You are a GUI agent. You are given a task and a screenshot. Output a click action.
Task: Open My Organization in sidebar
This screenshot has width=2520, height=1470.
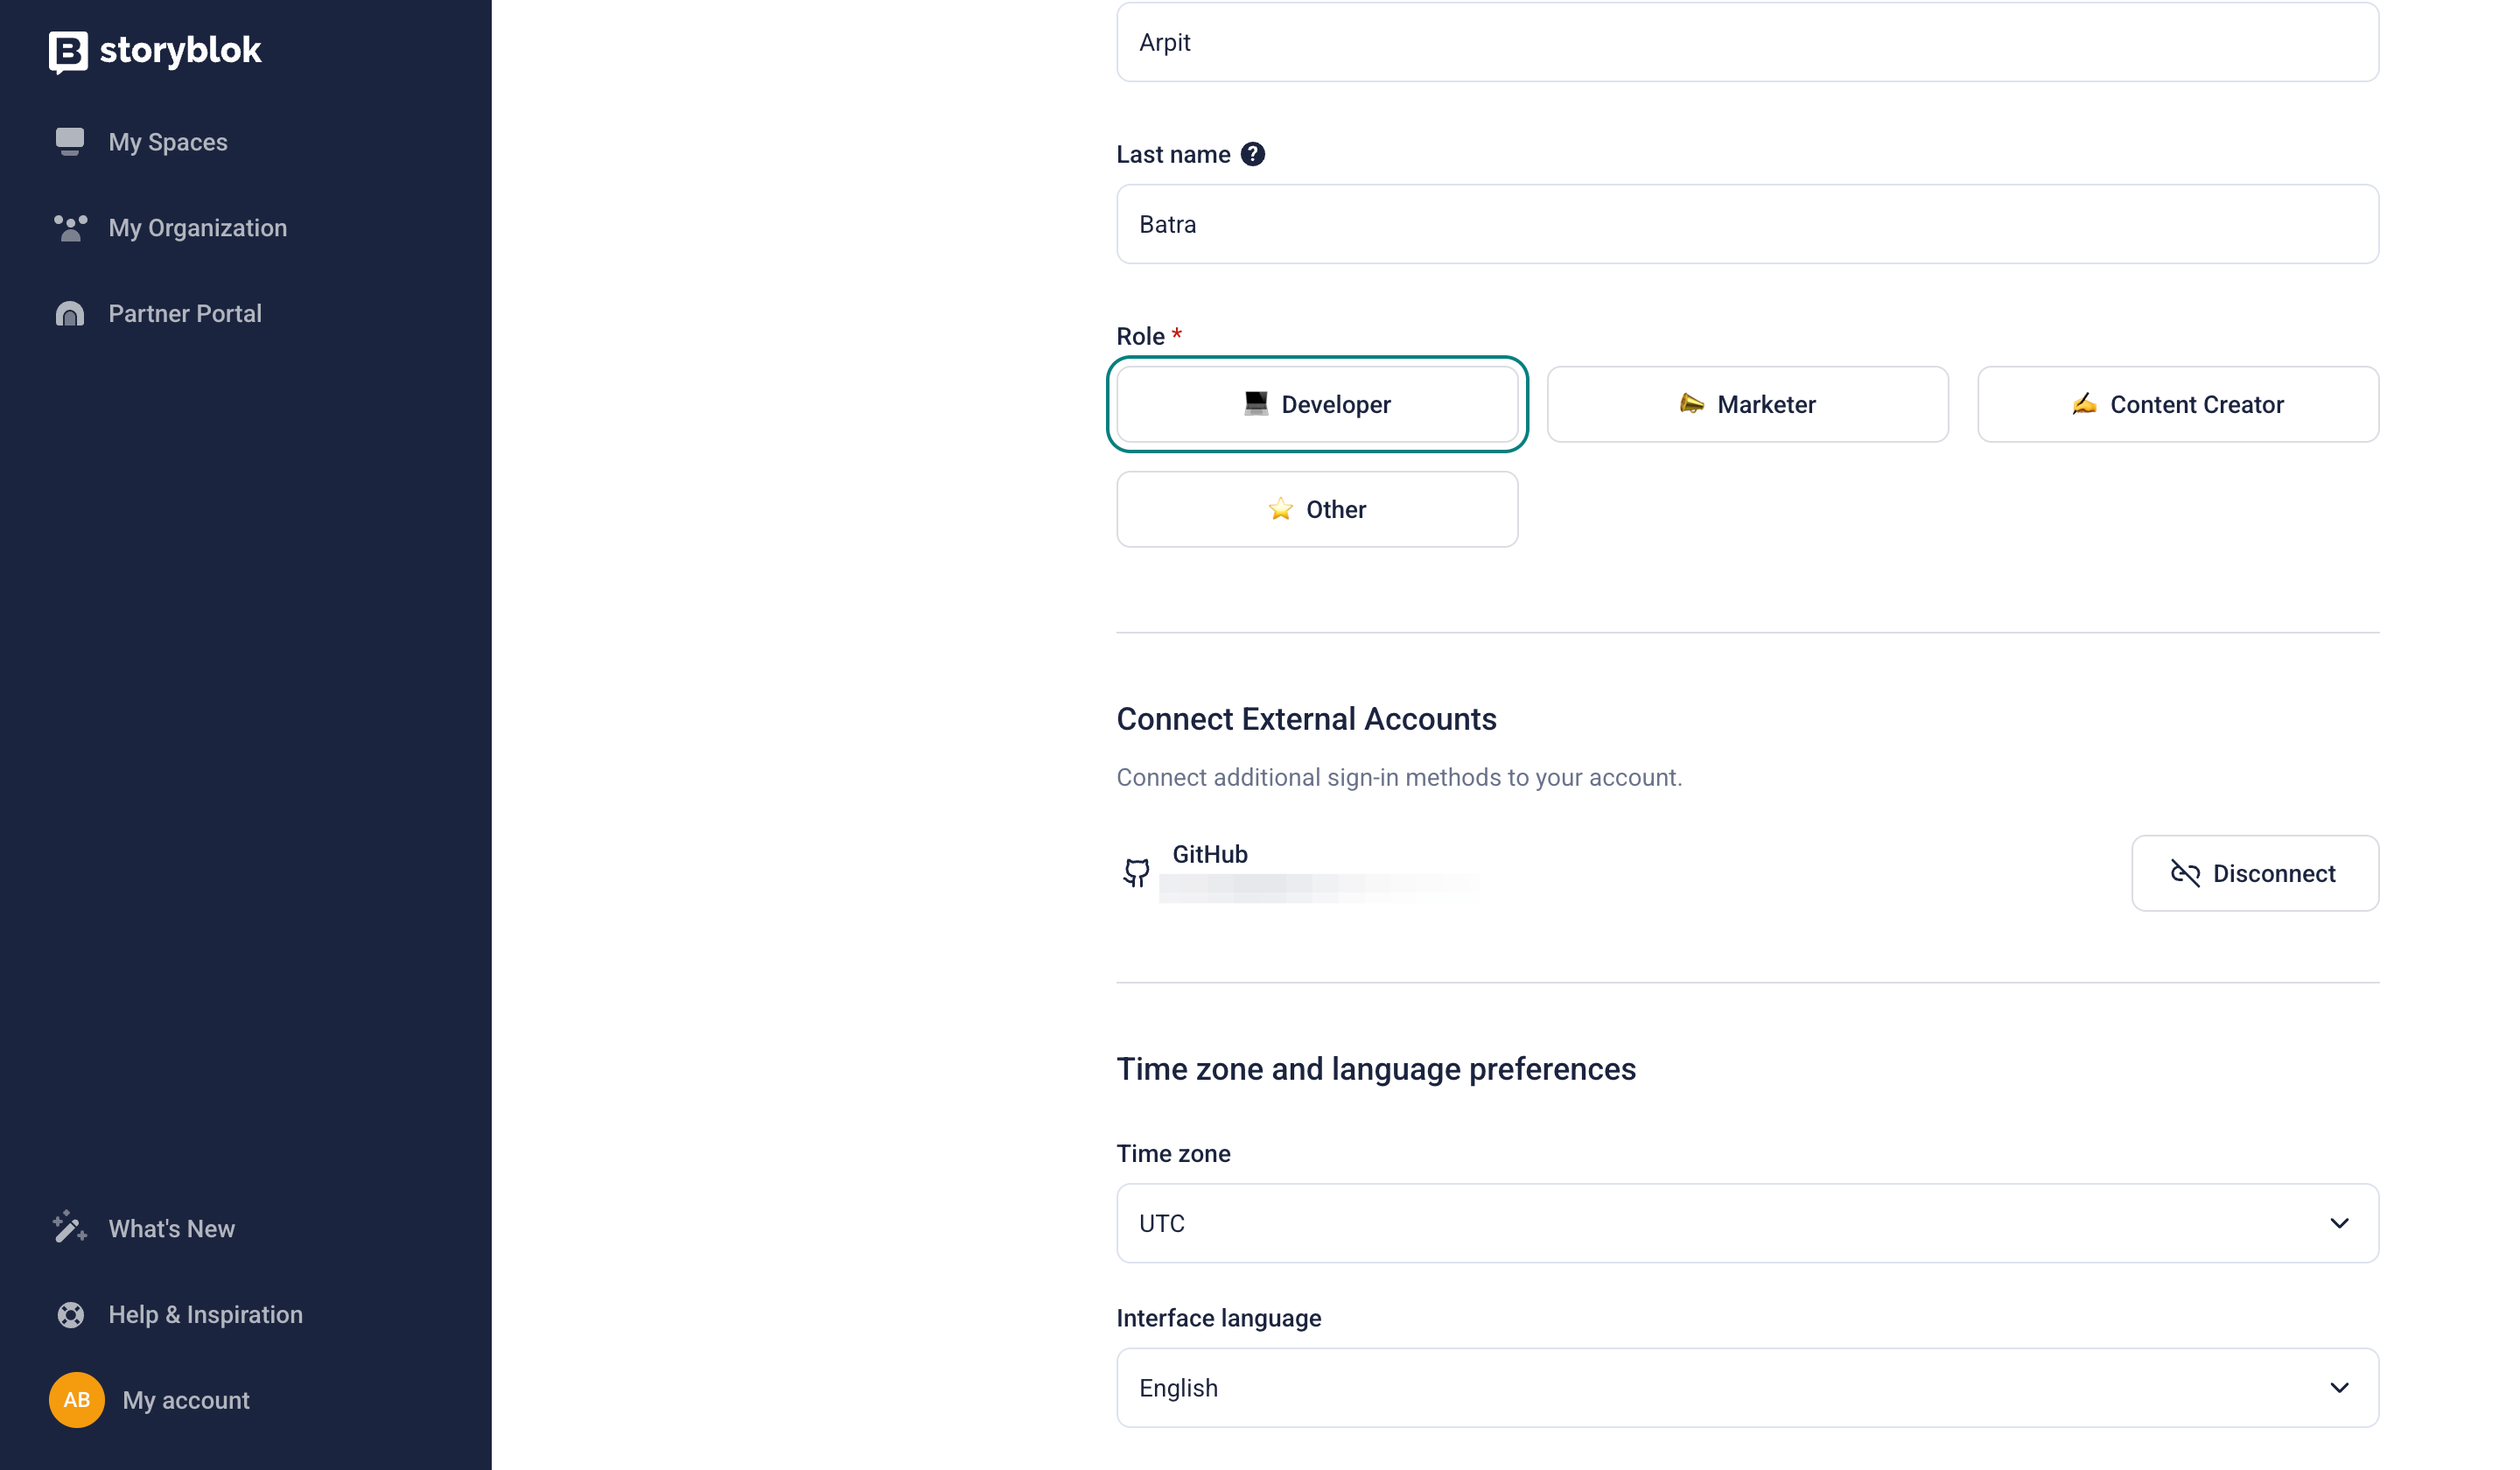click(197, 228)
